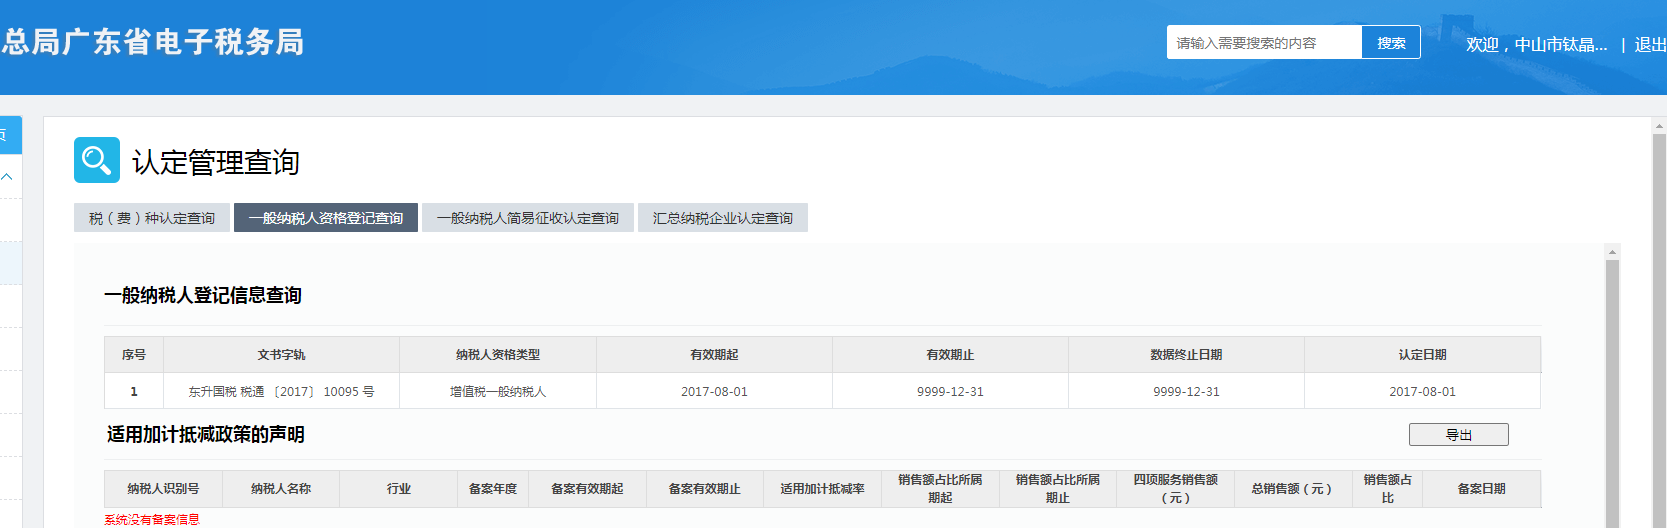Focus the search box 请输入需要搜索的内容
Image resolution: width=1667 pixels, height=528 pixels.
[x=1264, y=43]
